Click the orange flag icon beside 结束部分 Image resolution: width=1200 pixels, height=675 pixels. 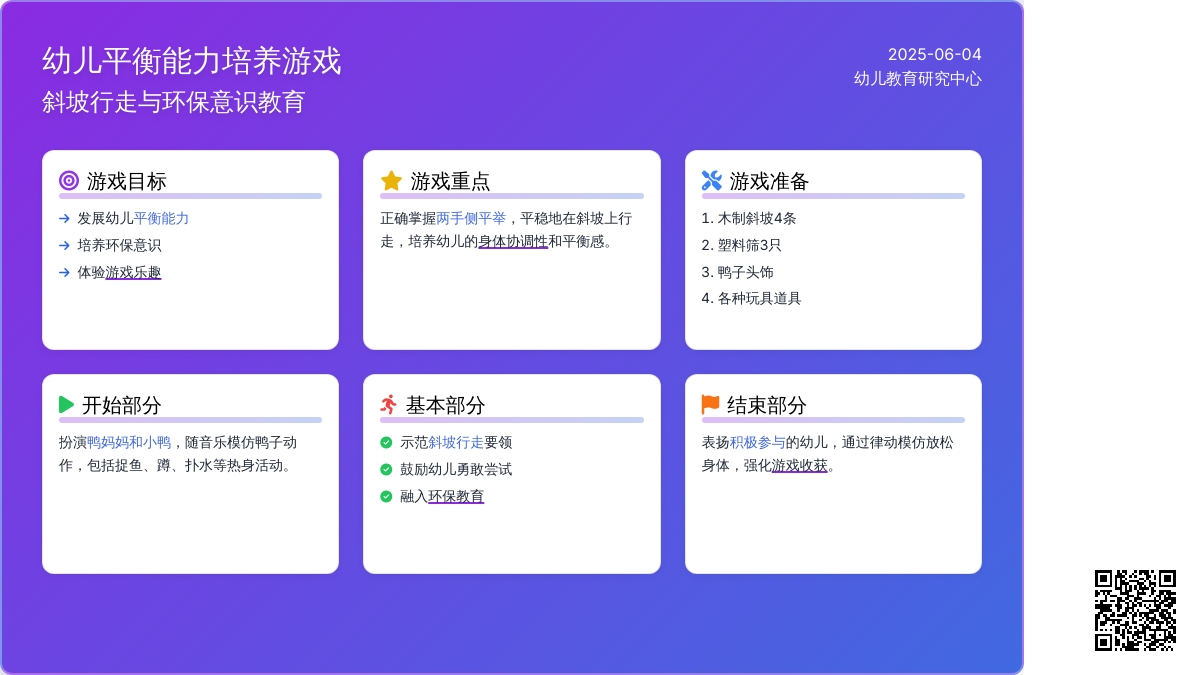711,405
